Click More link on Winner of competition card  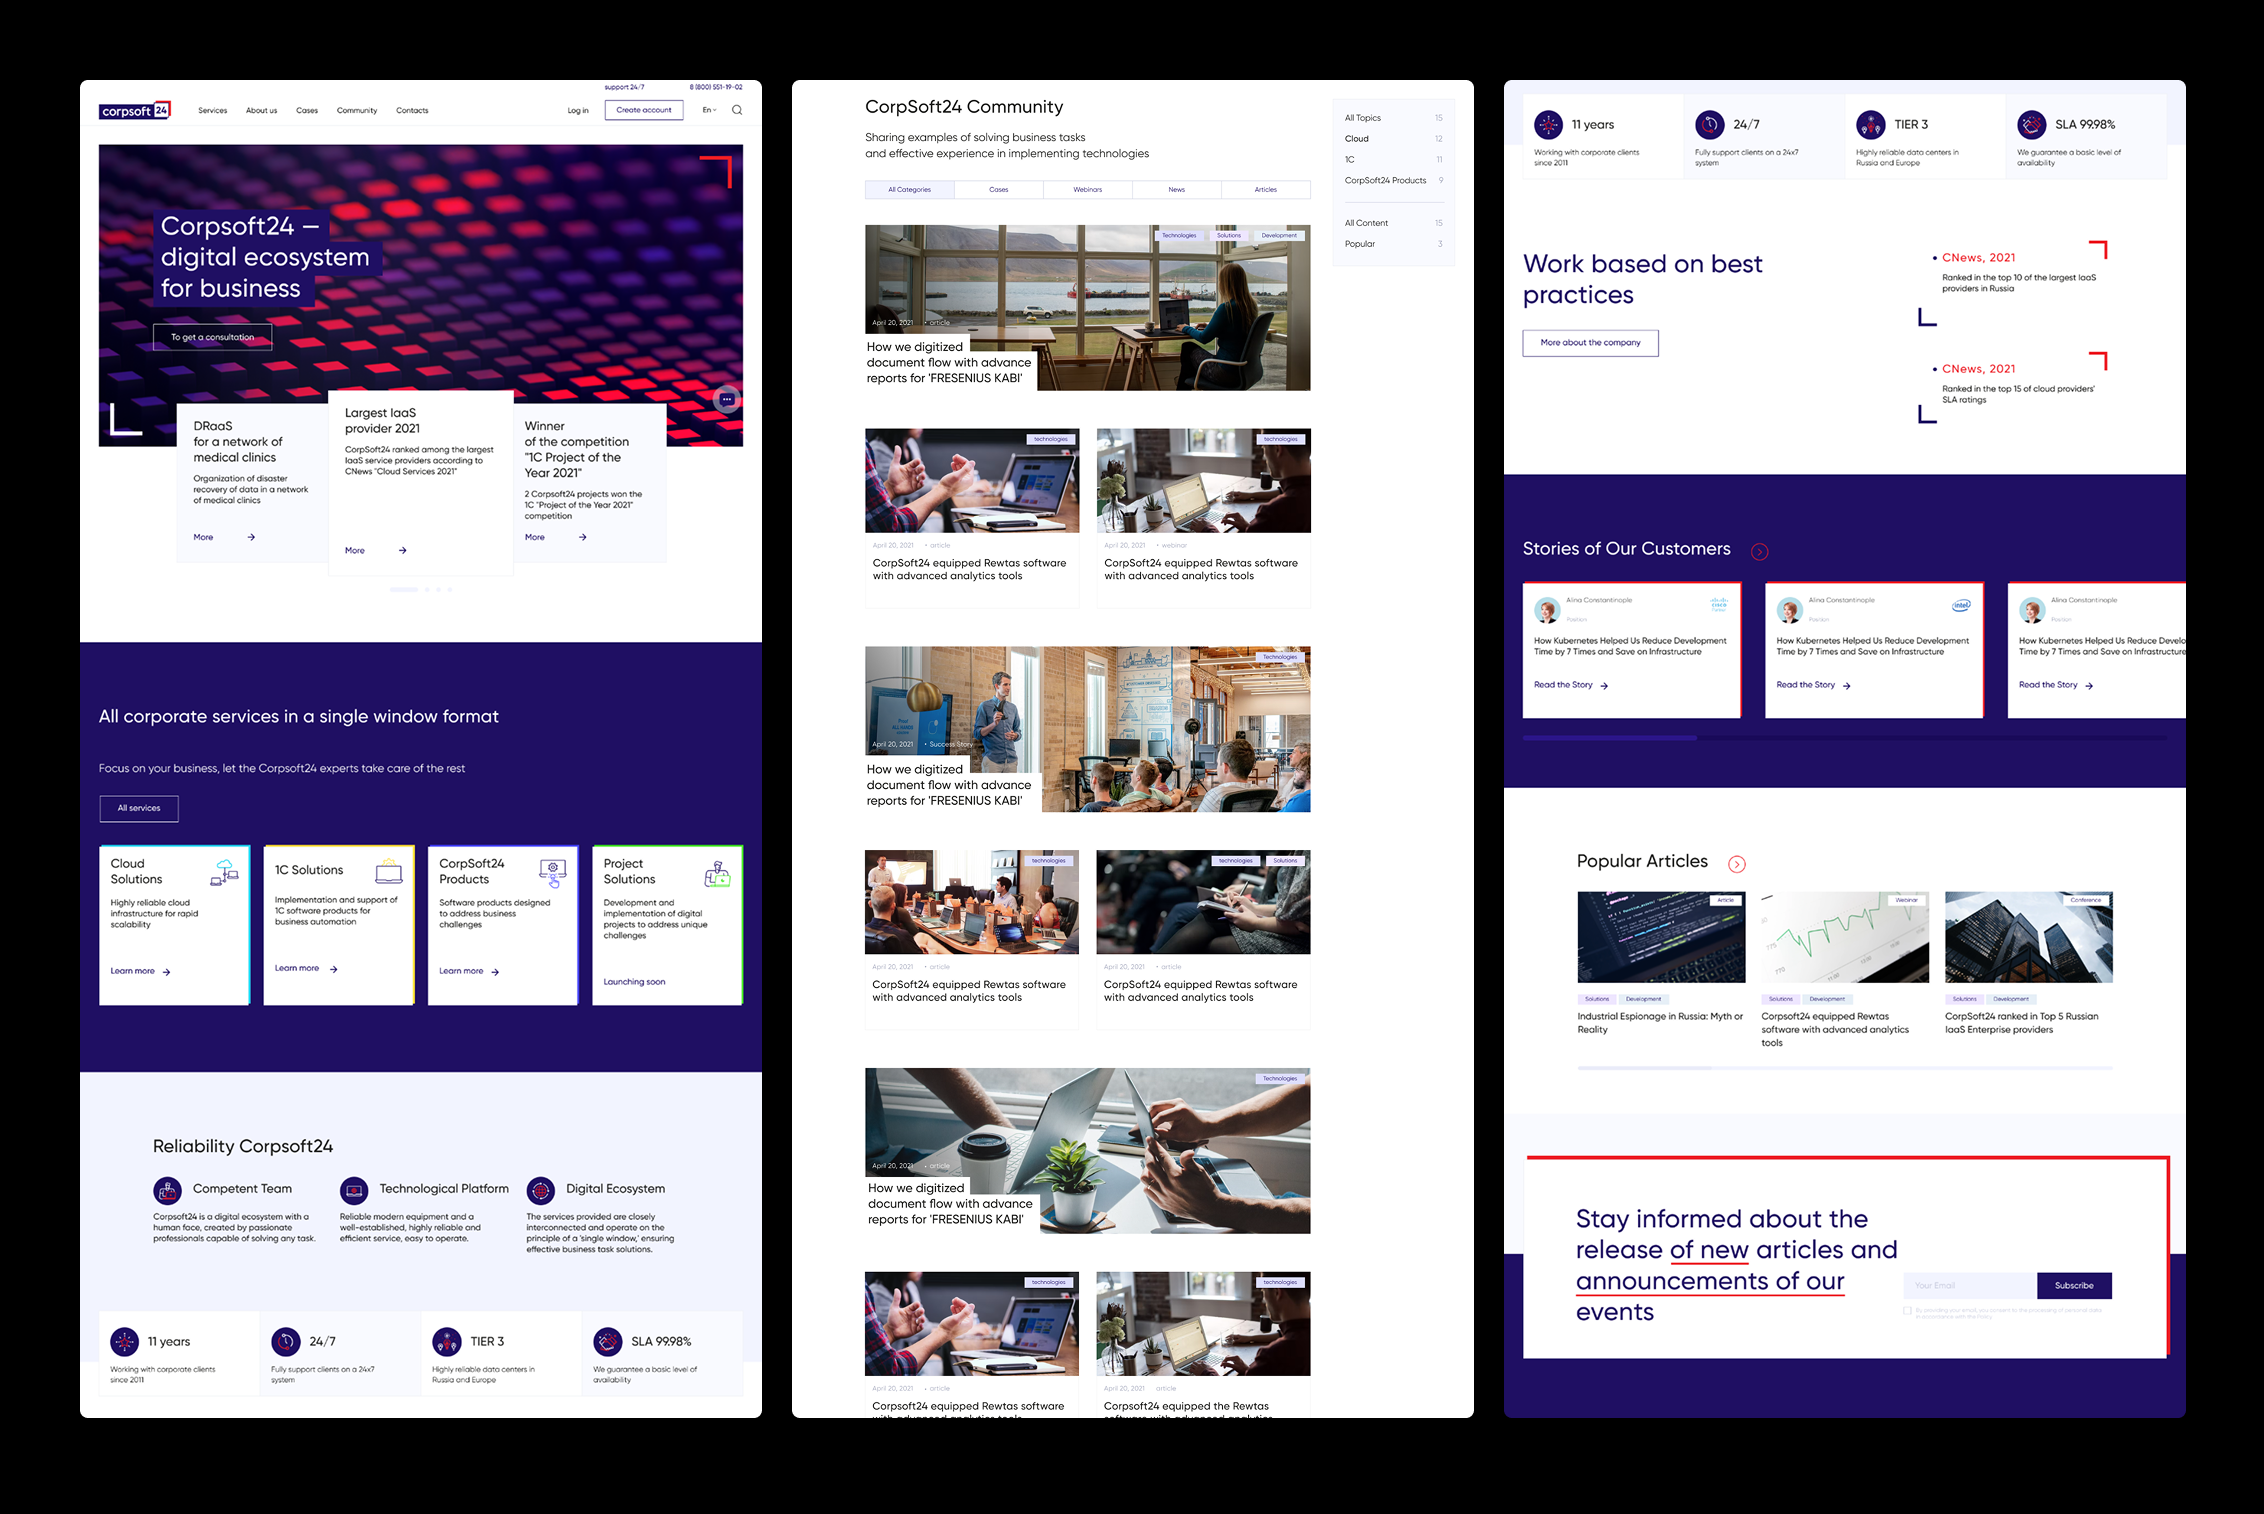tap(535, 537)
